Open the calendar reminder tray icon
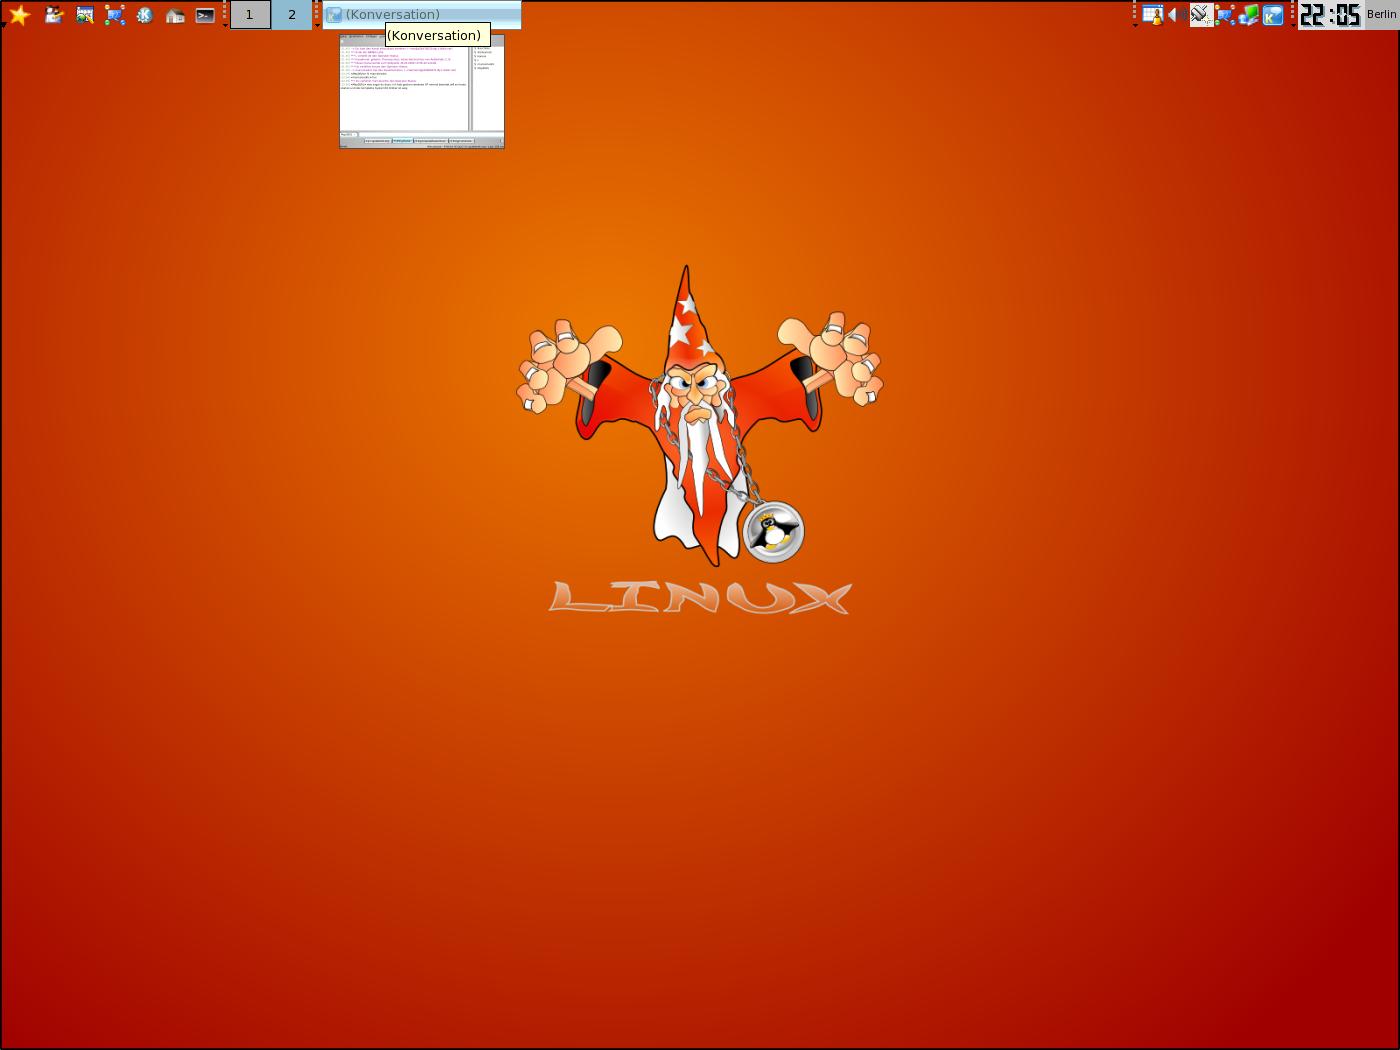Image resolution: width=1400 pixels, height=1050 pixels. point(1153,15)
